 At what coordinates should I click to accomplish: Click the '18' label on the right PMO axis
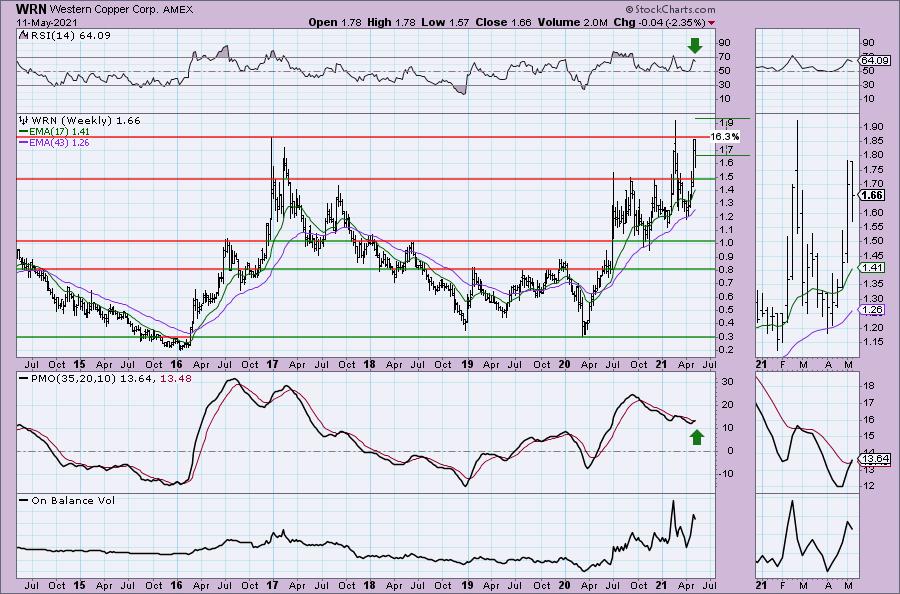(x=868, y=386)
